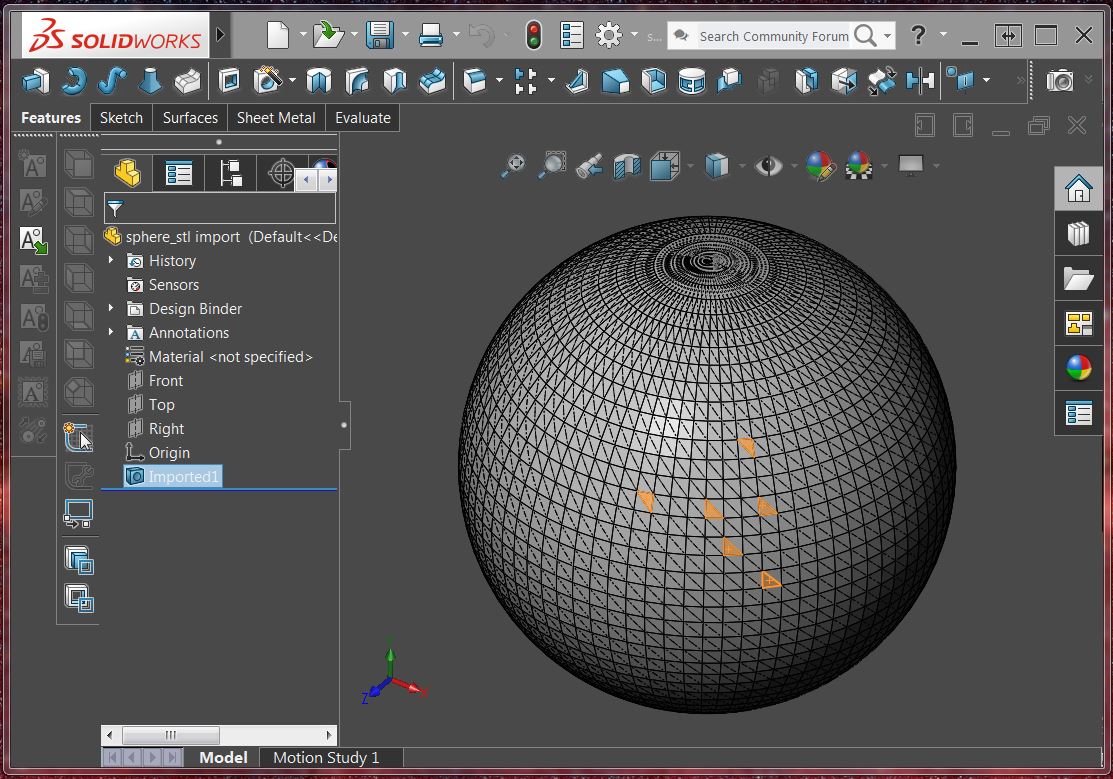
Task: Click the Save icon
Action: (x=380, y=36)
